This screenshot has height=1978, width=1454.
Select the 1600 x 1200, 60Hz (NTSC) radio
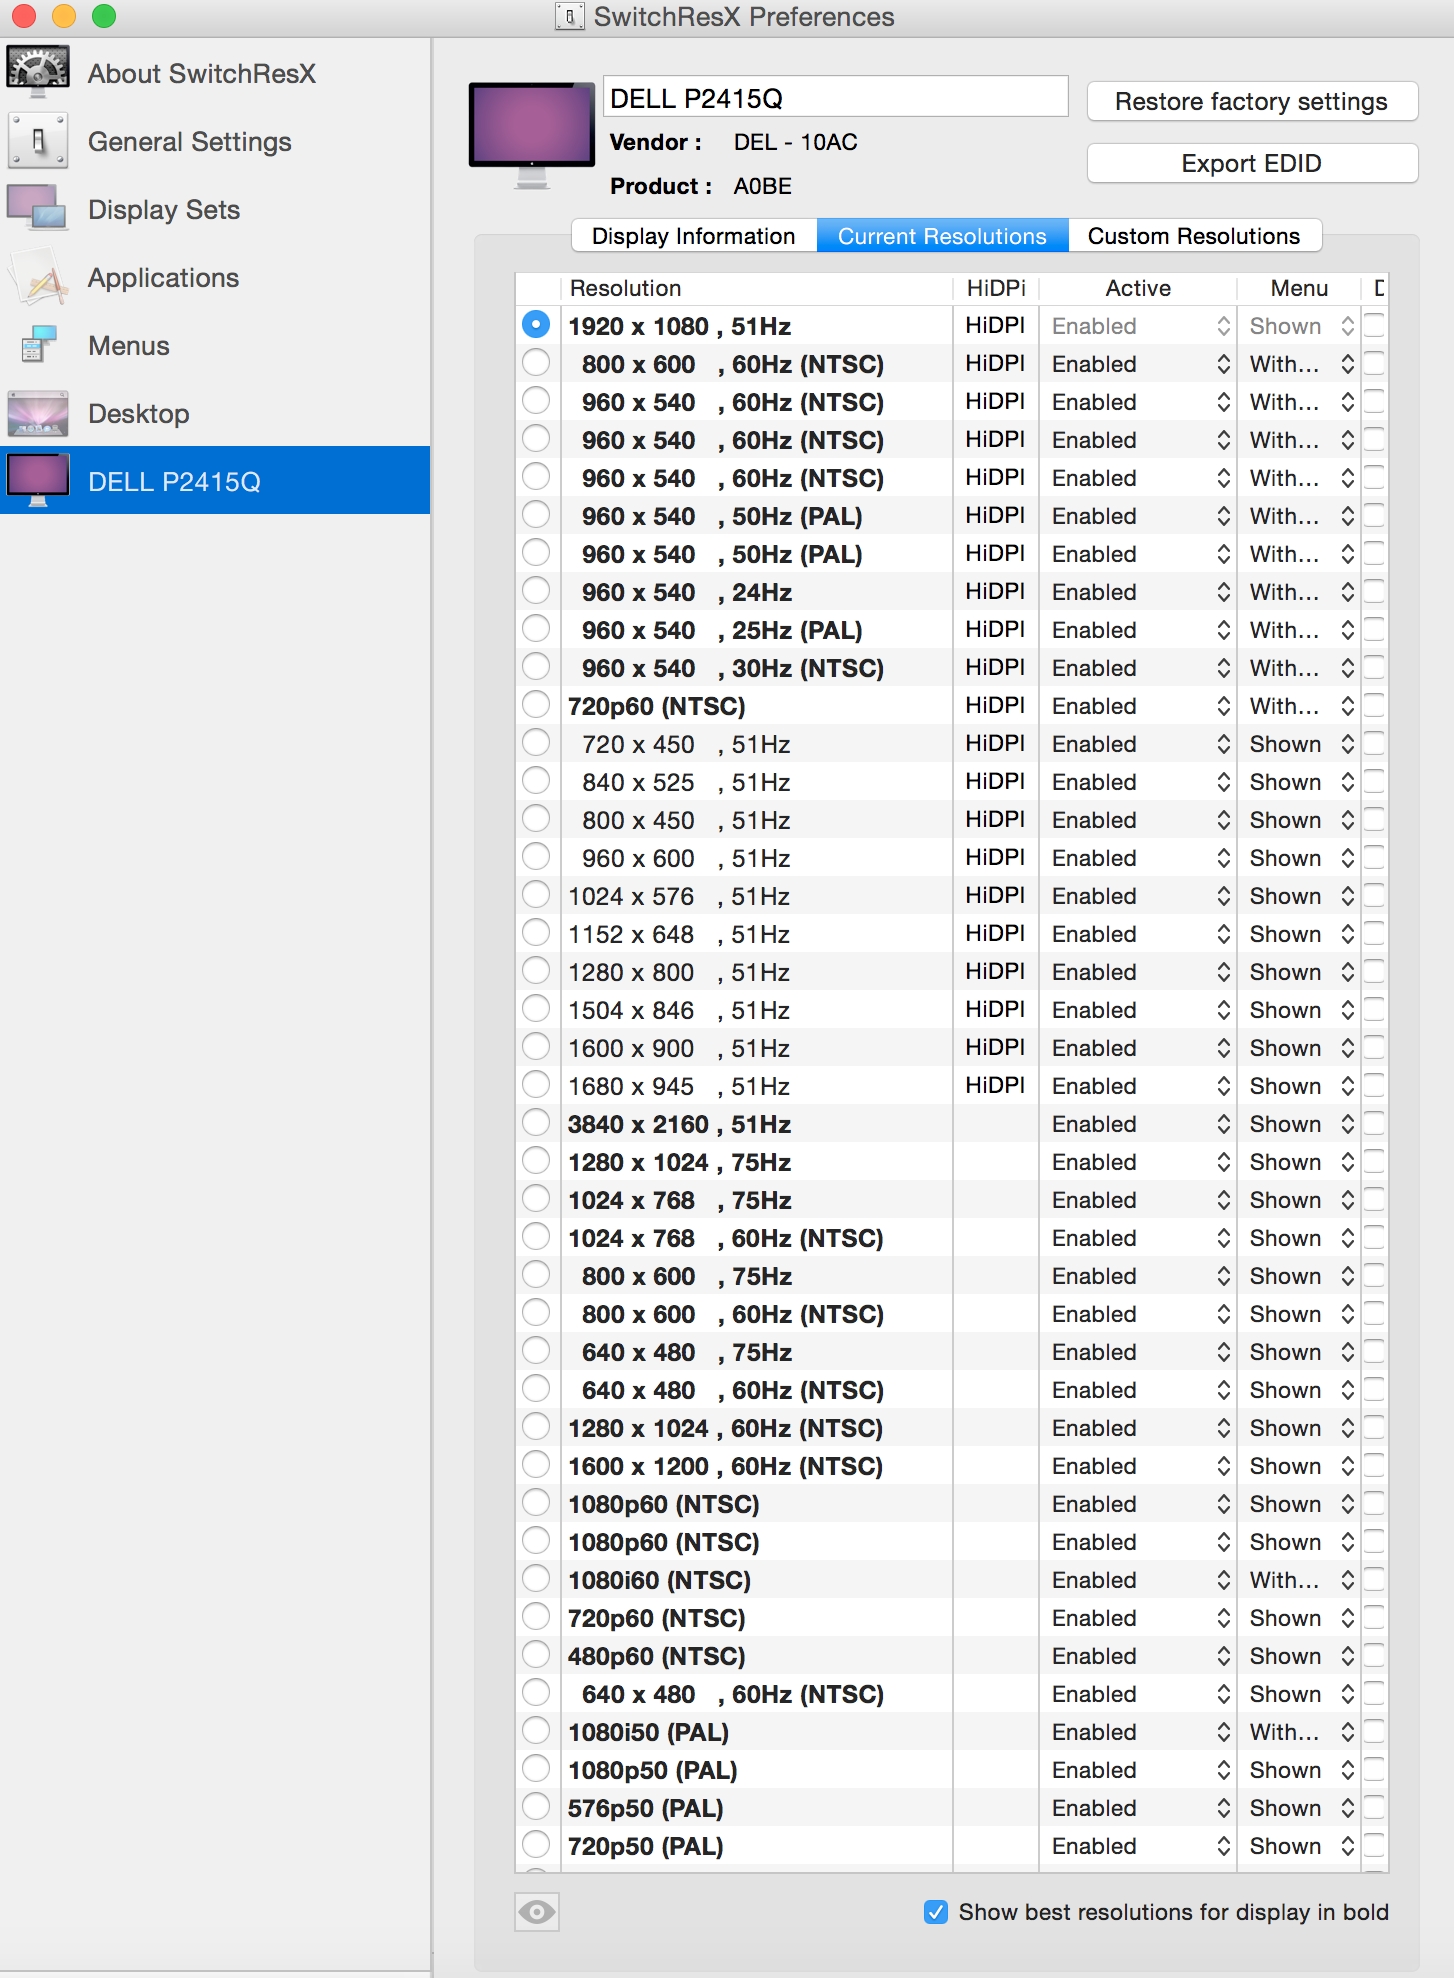[536, 1465]
